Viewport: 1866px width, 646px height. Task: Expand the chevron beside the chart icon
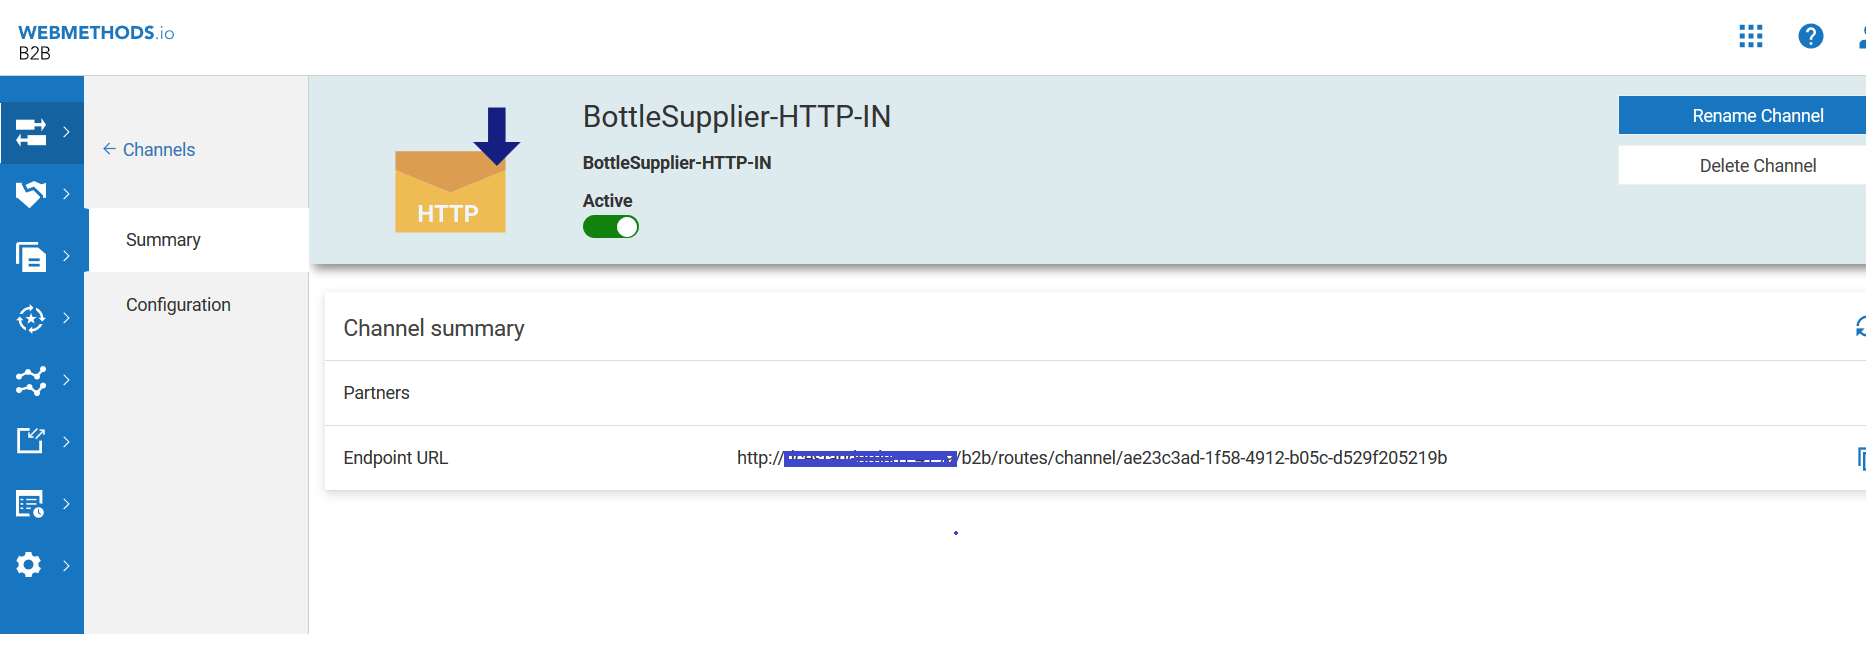(66, 380)
